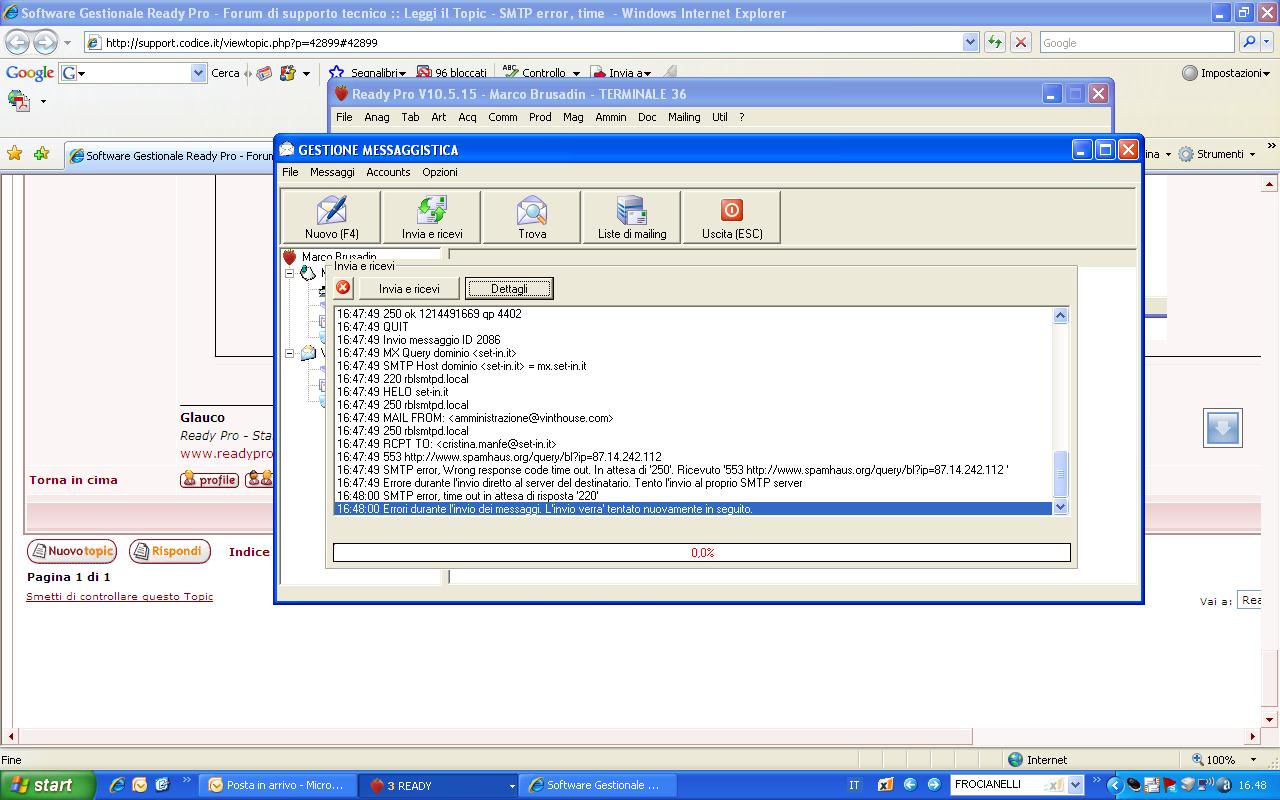The height and width of the screenshot is (800, 1280).
Task: Open the address bar URL dropdown arrow
Action: [970, 42]
